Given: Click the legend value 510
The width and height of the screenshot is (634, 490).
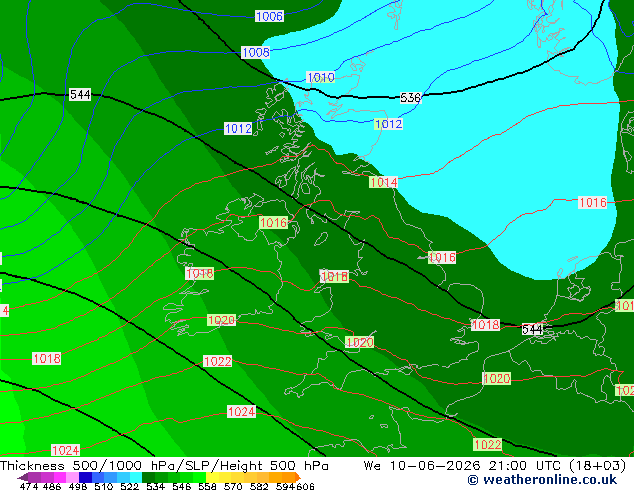Looking at the screenshot, I should click(104, 486).
